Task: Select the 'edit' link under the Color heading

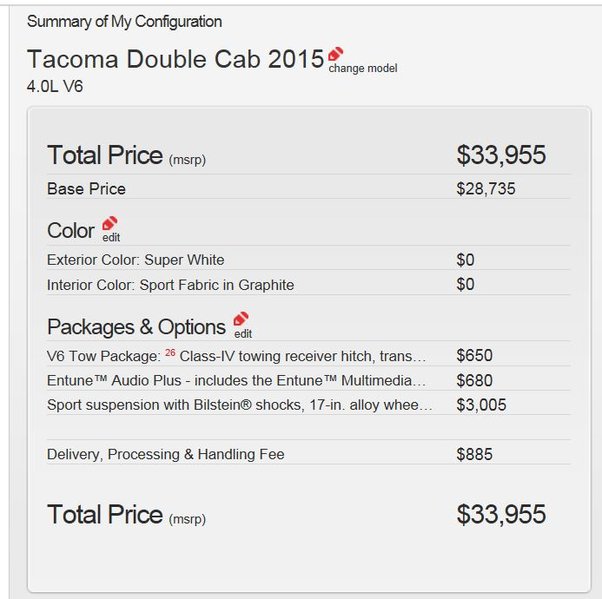Action: point(111,238)
